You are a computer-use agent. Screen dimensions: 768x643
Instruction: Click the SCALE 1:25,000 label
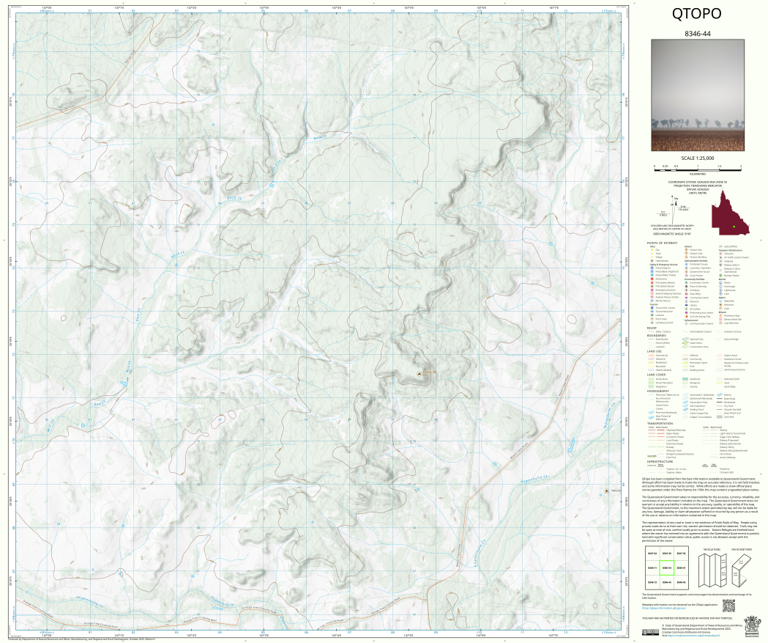coord(697,158)
